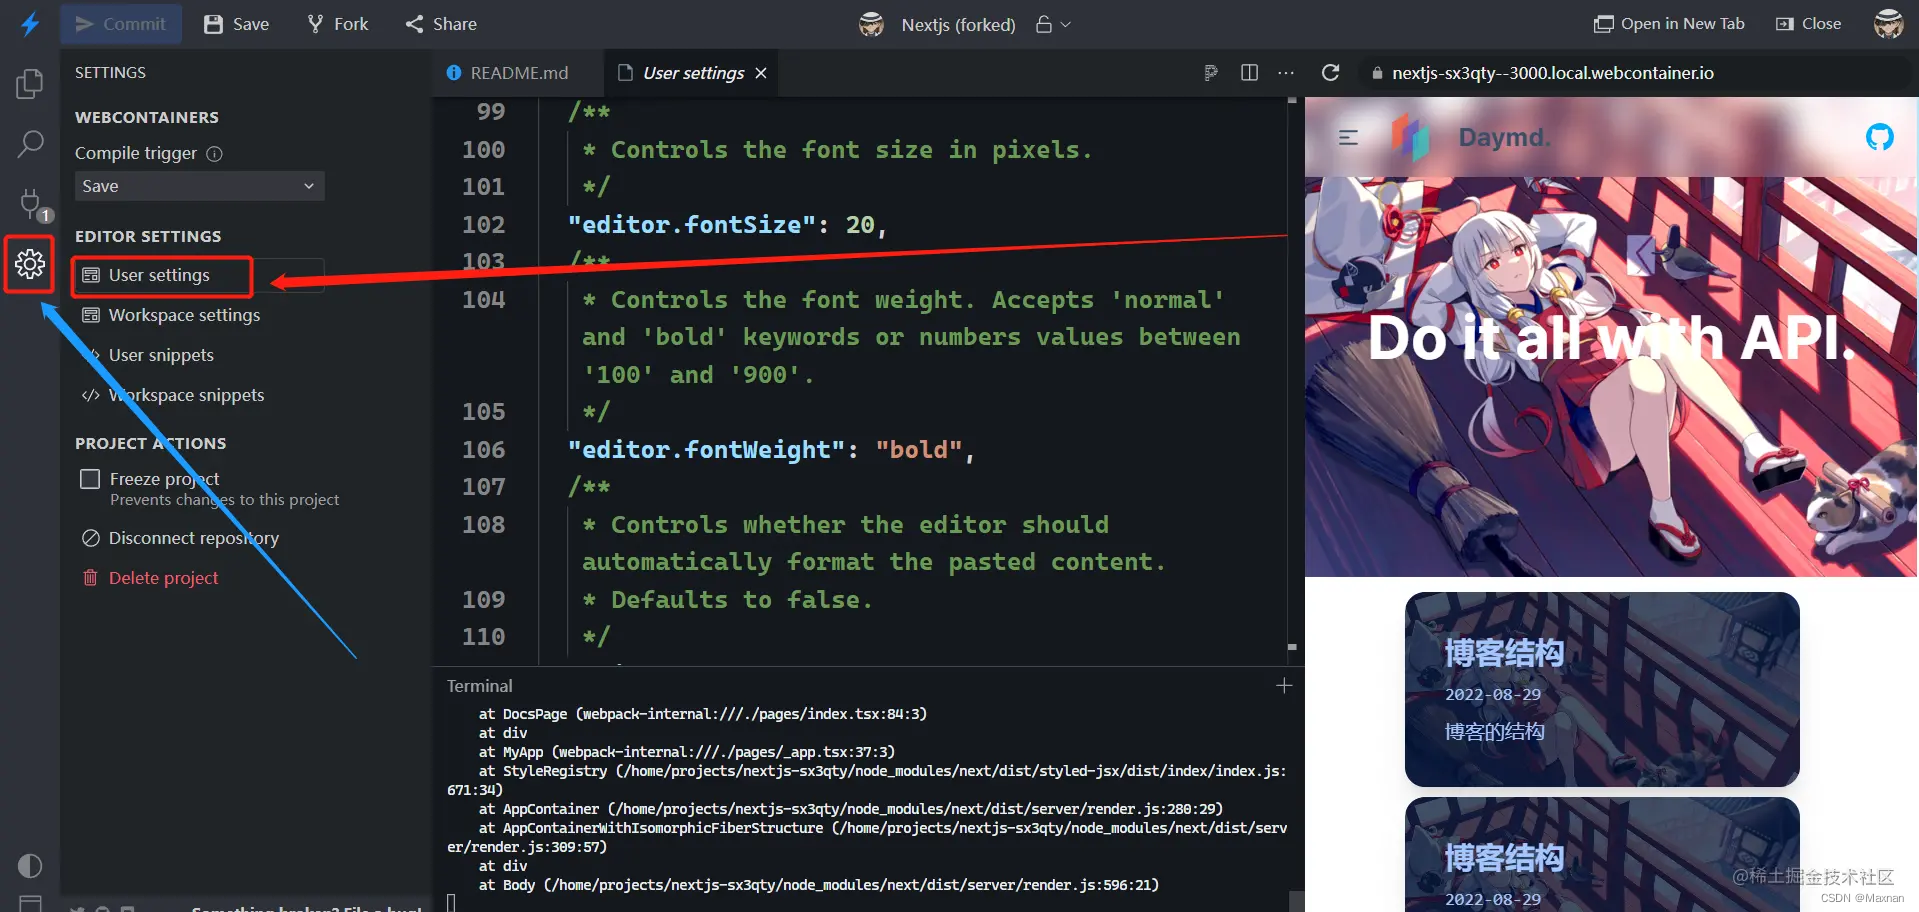Open the user avatar menu
Viewport: 1919px width, 912px height.
1888,24
